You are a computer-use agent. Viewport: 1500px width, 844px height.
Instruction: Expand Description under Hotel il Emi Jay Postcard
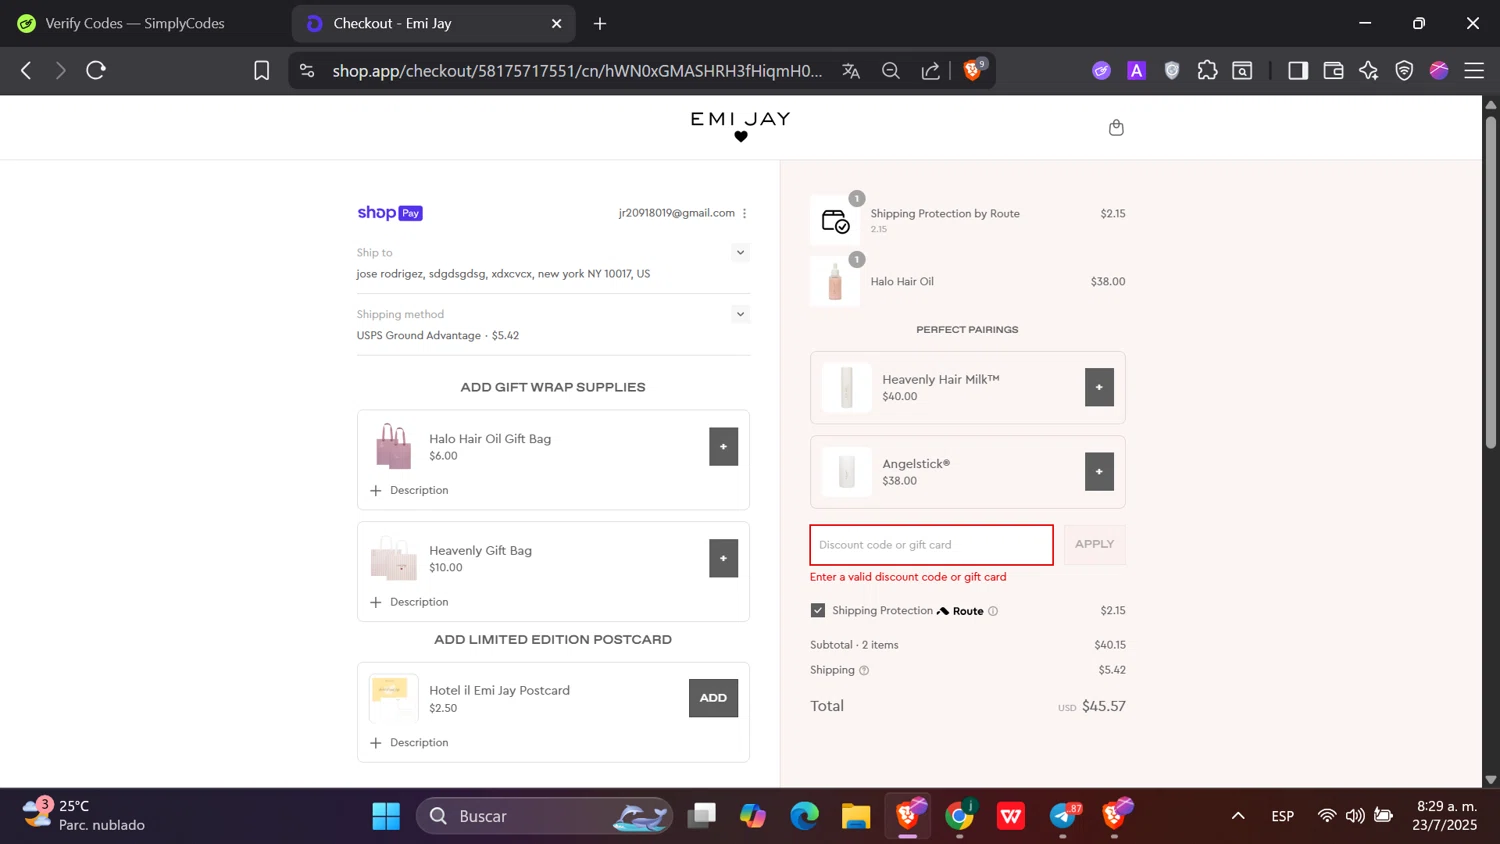409,742
